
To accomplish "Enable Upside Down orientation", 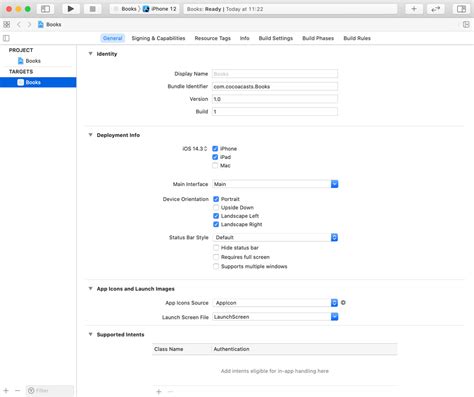I will 216,208.
